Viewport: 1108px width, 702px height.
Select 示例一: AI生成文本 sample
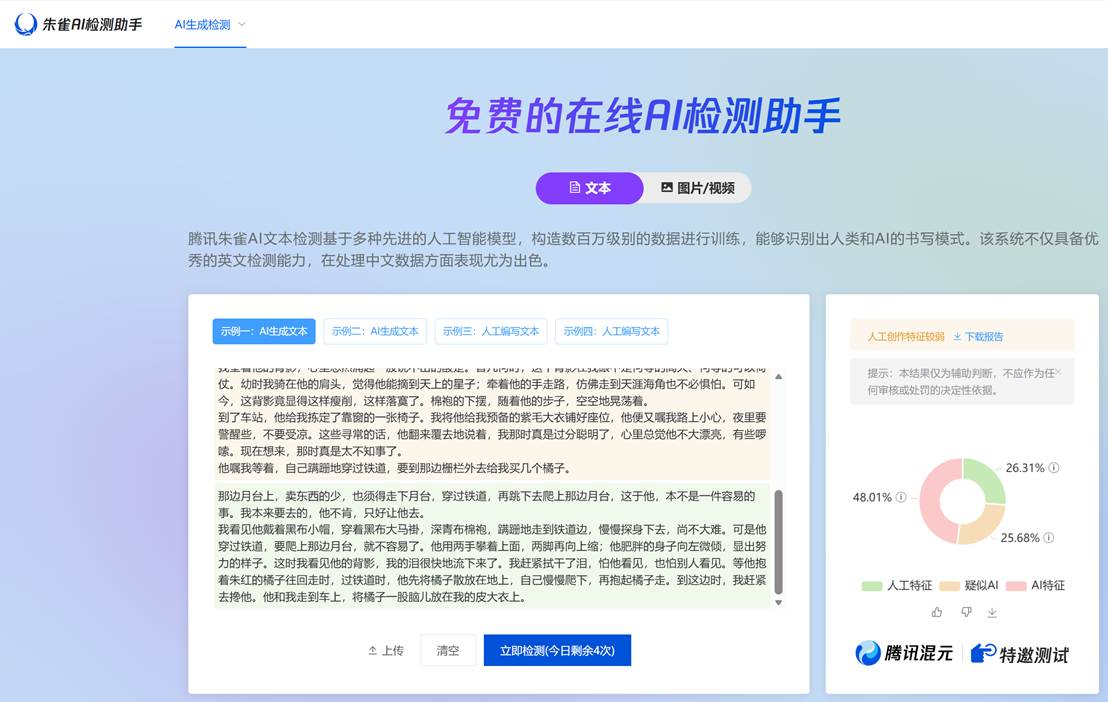264,331
